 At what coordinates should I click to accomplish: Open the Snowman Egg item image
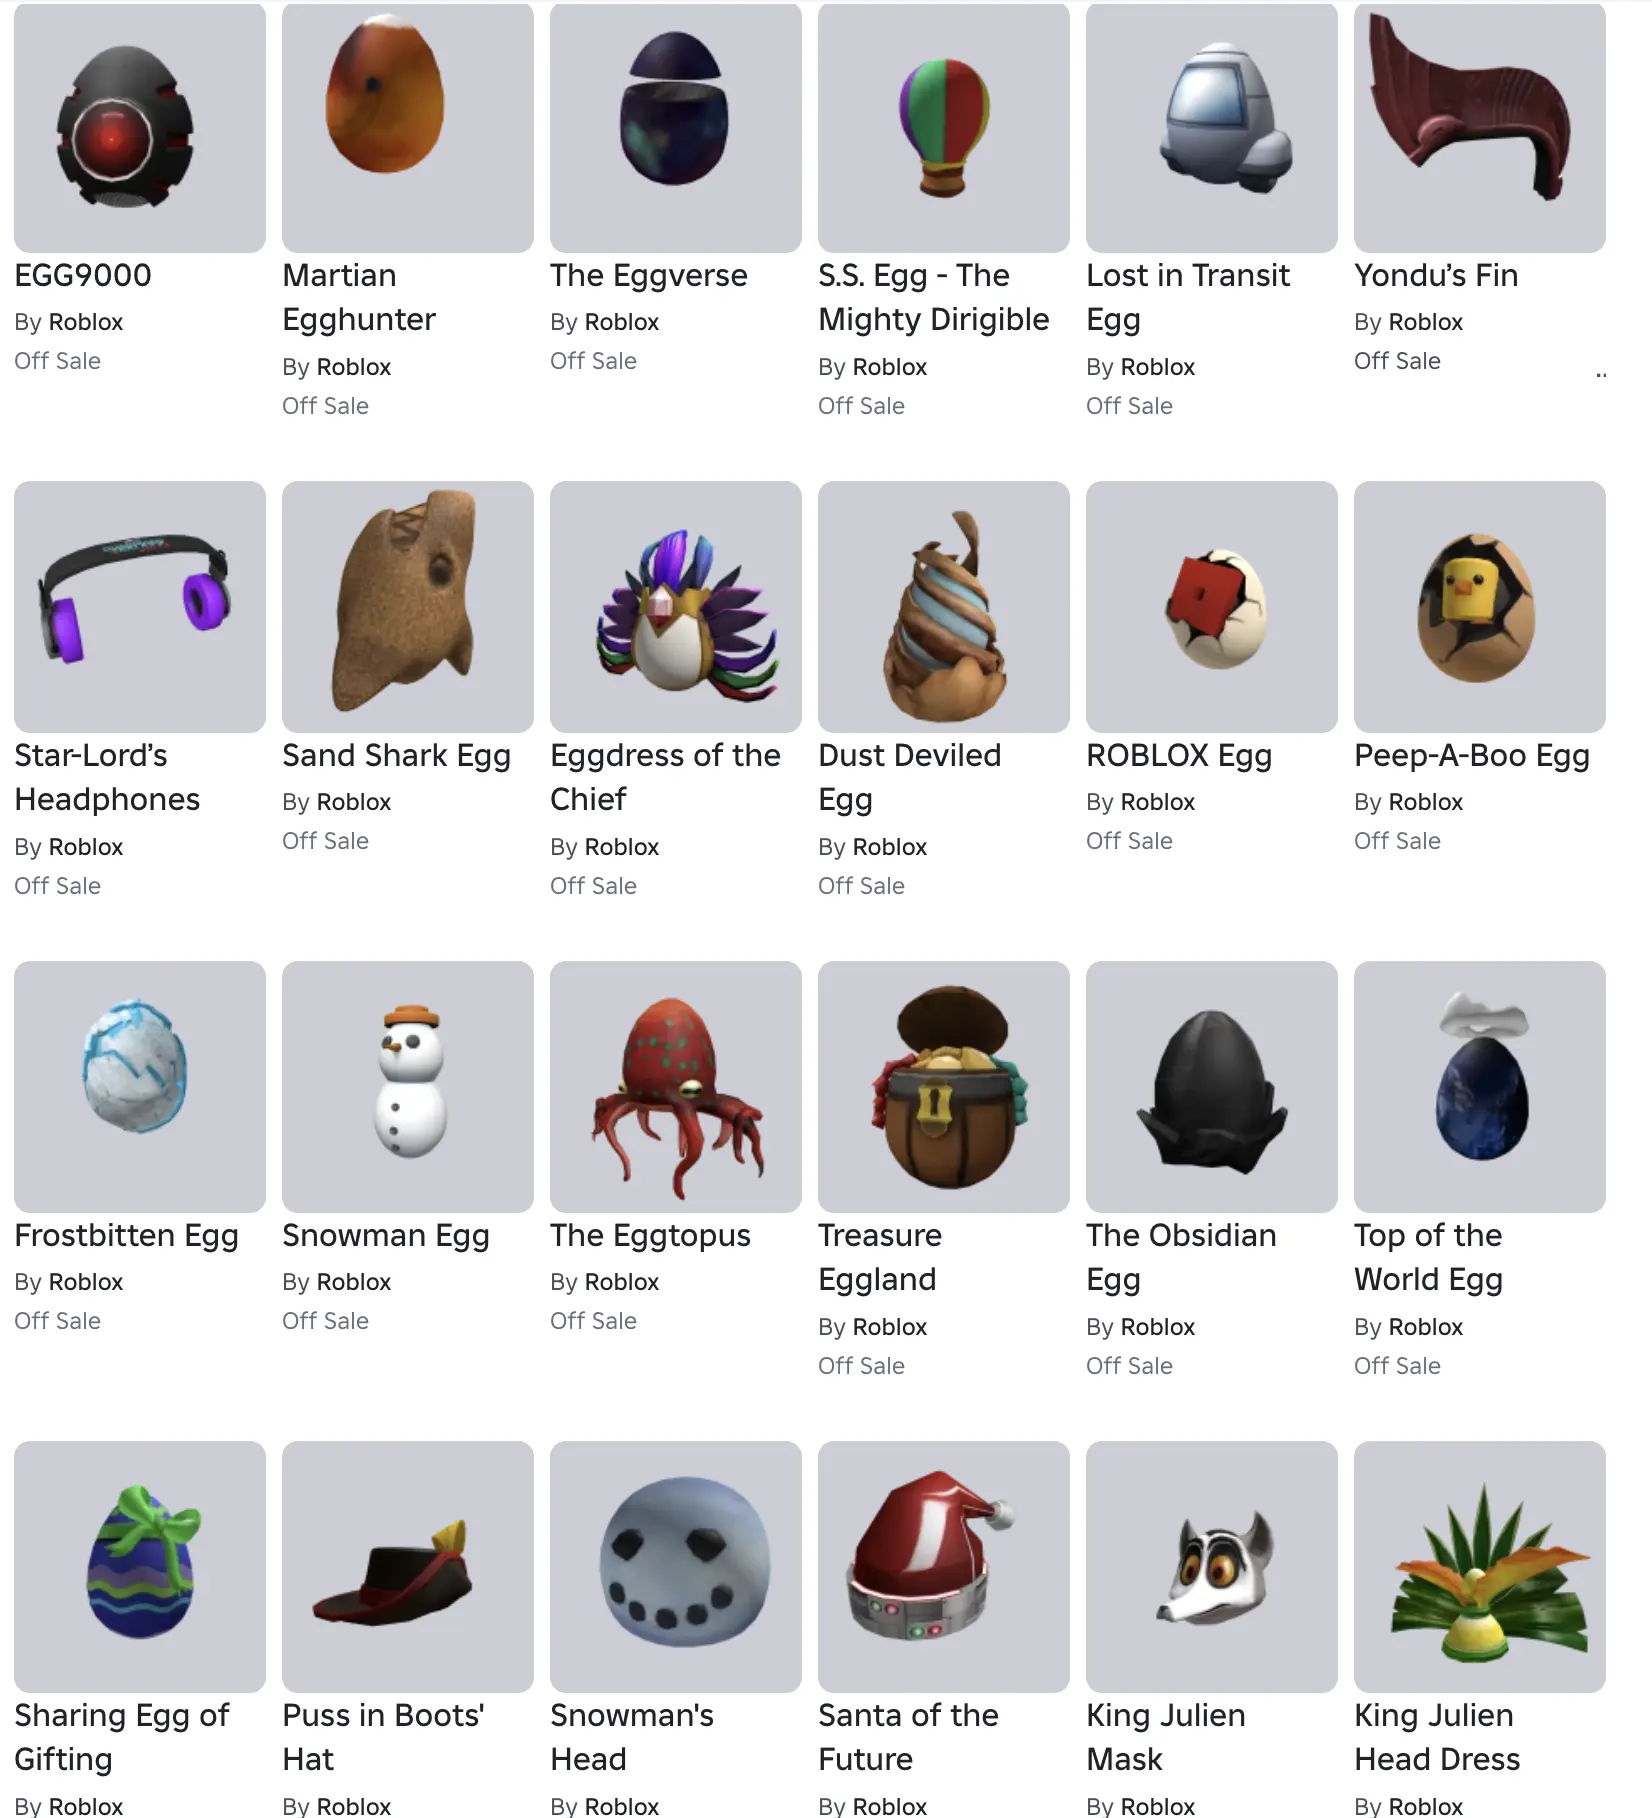[x=408, y=1087]
